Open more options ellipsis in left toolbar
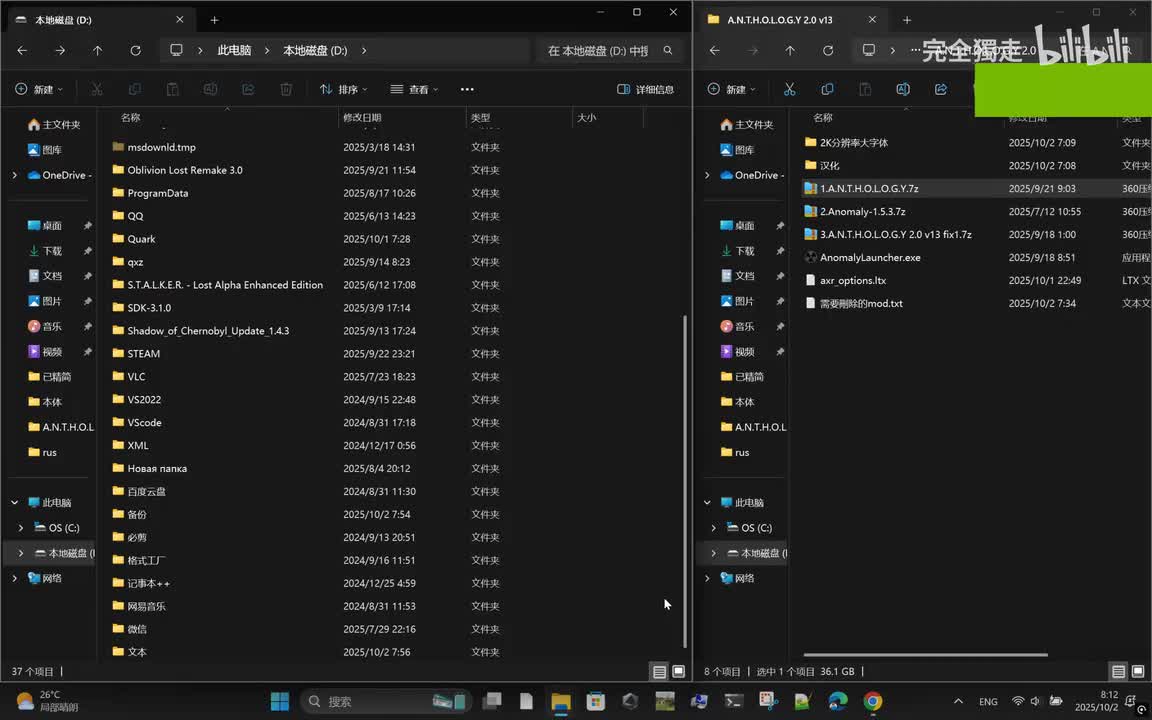Viewport: 1152px width, 720px height. pyautogui.click(x=467, y=89)
